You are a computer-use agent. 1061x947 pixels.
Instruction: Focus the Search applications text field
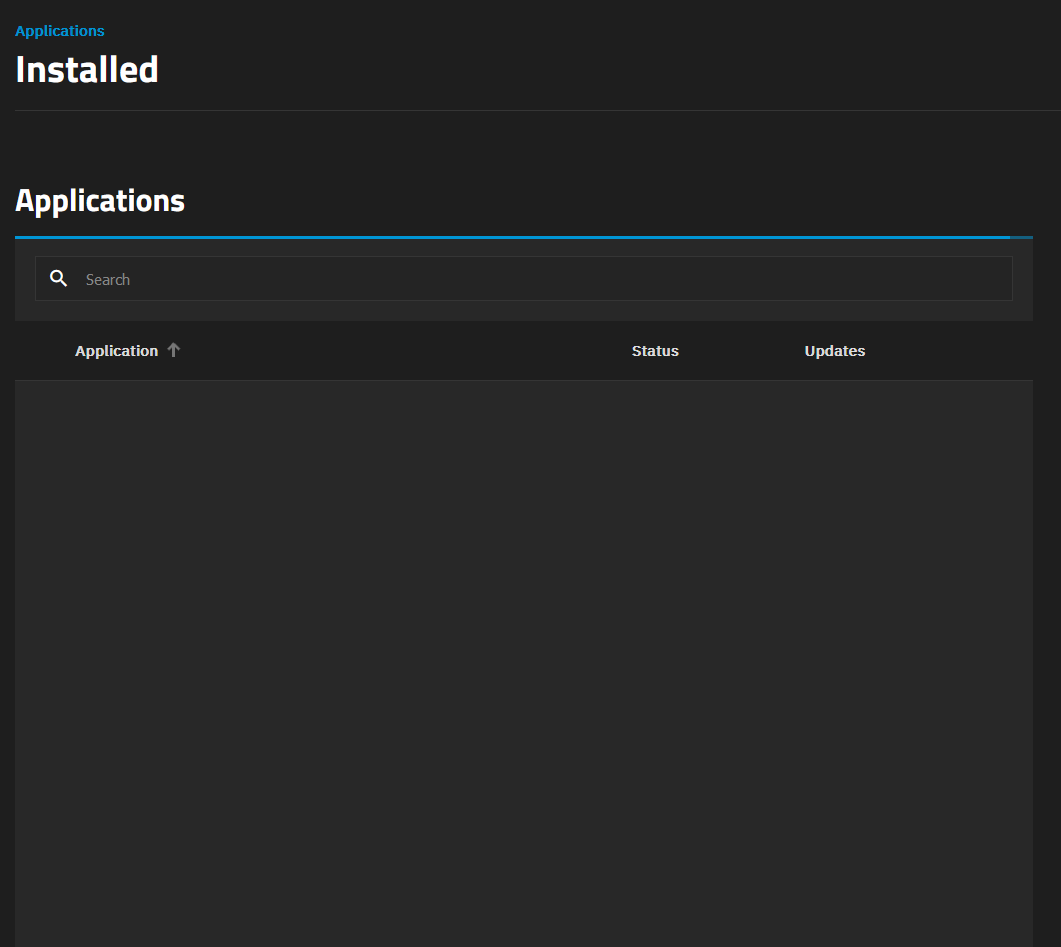coord(540,279)
